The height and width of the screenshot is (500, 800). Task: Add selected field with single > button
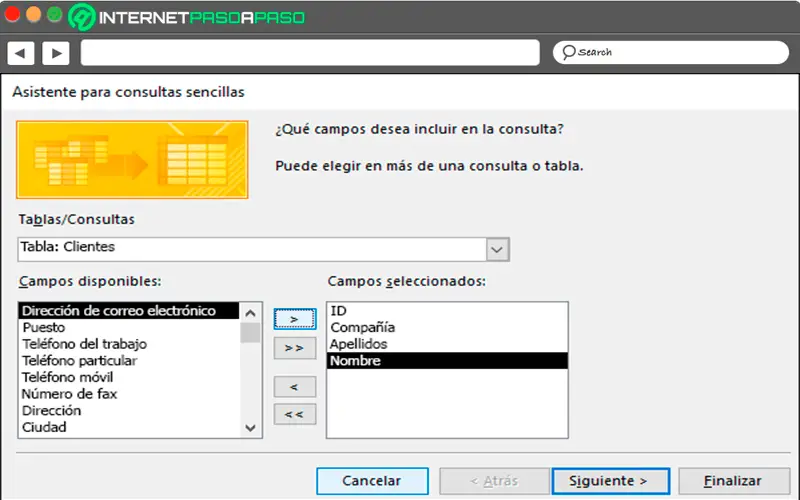[294, 319]
